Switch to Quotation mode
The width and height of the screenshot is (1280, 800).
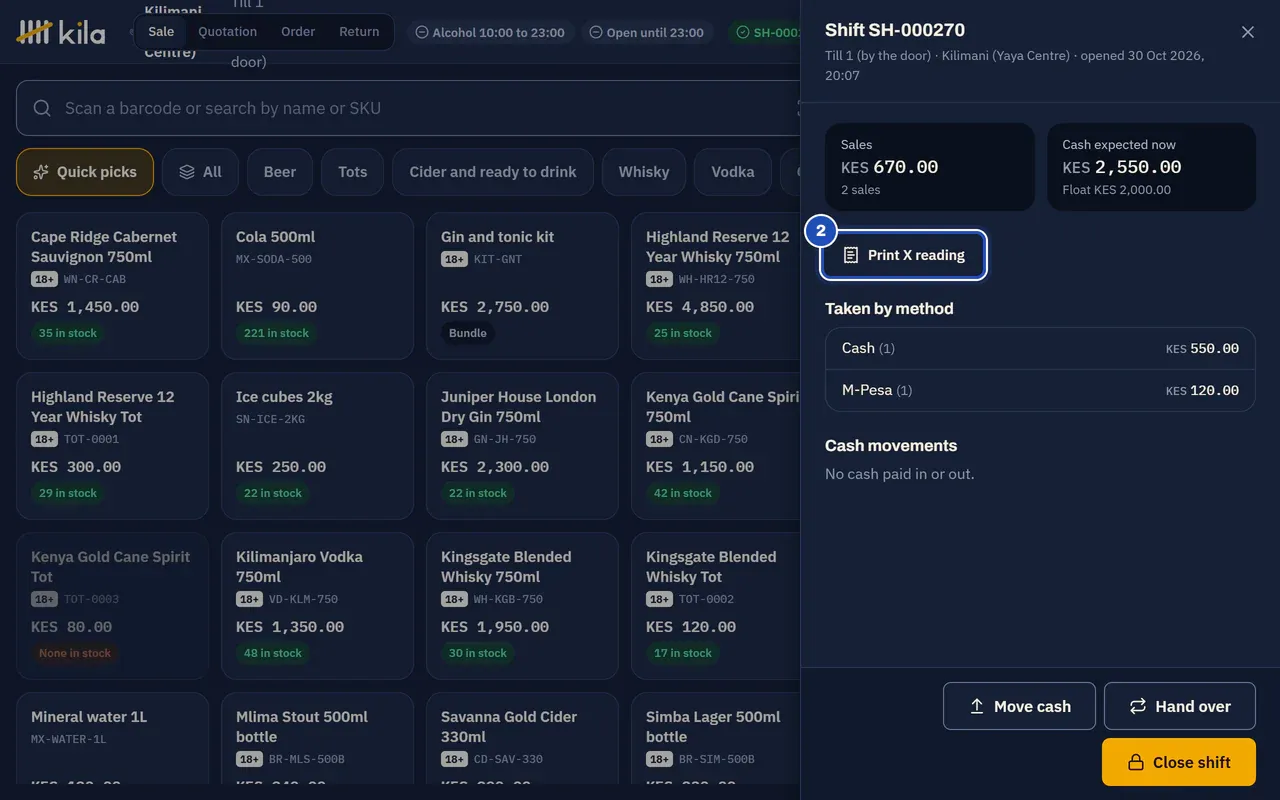[x=227, y=32]
